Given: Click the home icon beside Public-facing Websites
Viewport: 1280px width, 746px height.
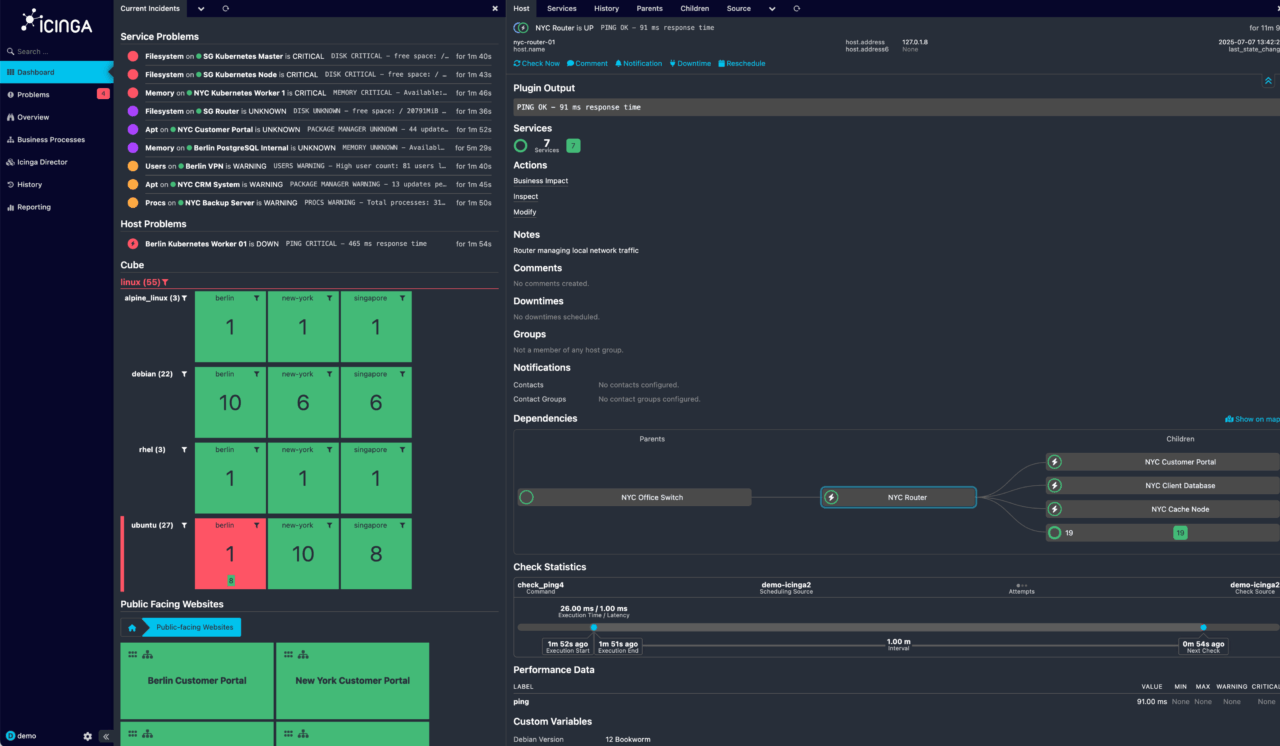Looking at the screenshot, I should pos(131,627).
